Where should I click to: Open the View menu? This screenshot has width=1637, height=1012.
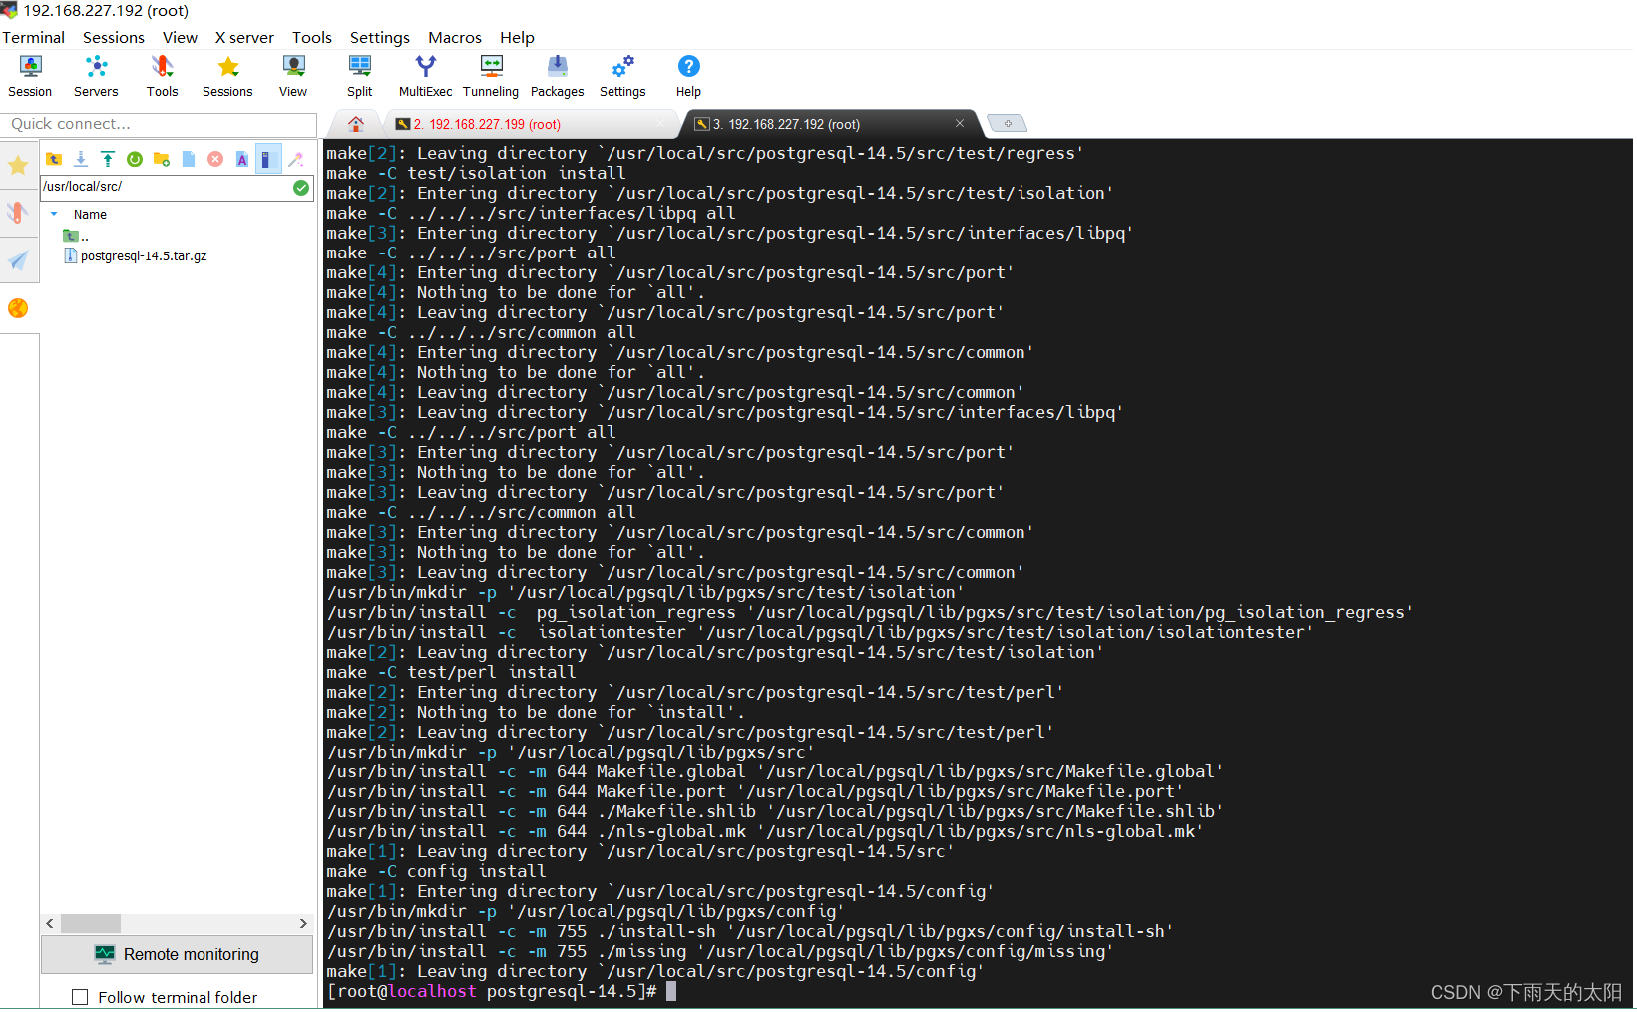tap(180, 37)
